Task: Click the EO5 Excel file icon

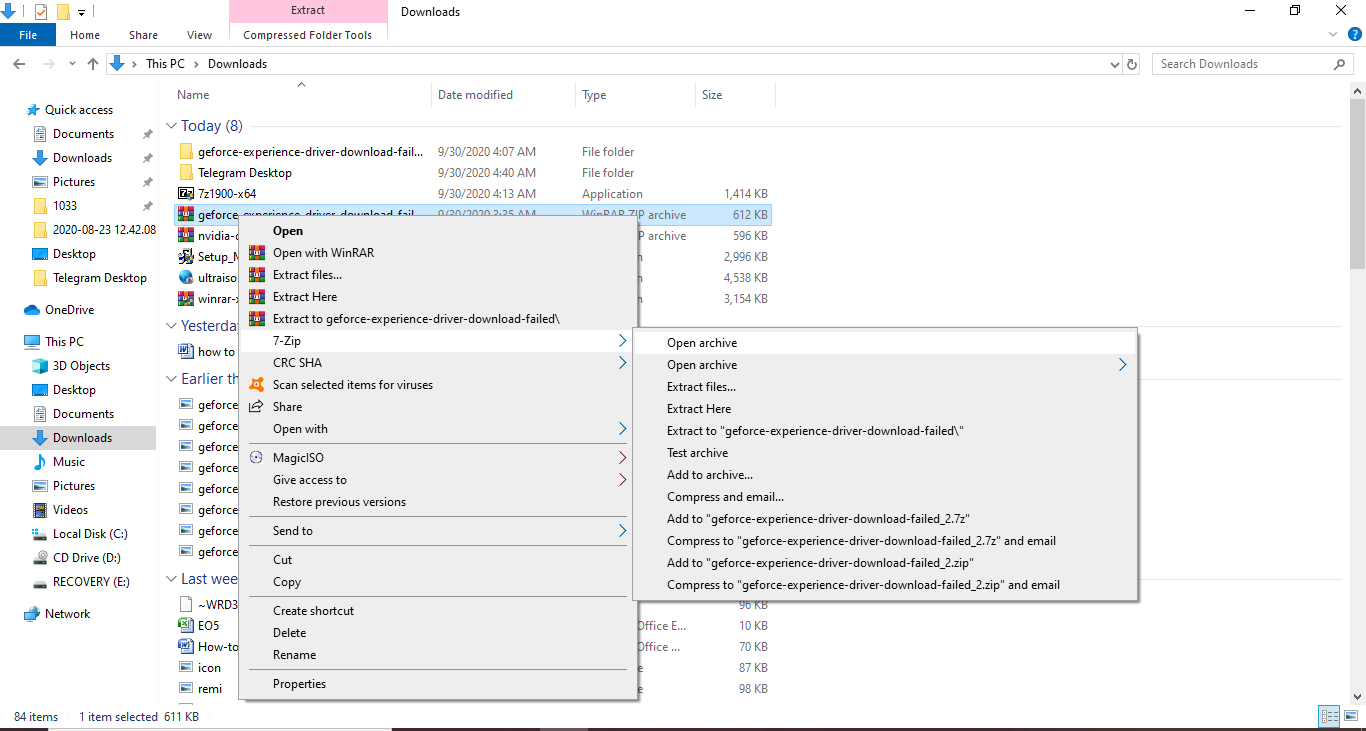Action: pos(186,625)
